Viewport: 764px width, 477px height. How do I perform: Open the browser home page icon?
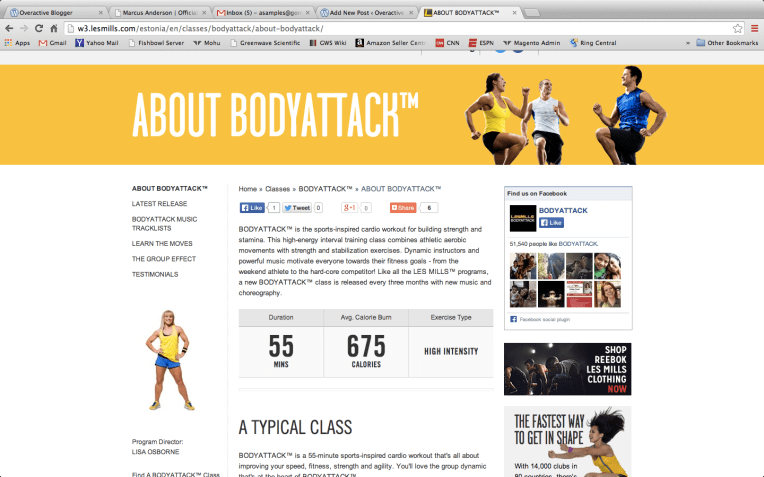(x=54, y=28)
